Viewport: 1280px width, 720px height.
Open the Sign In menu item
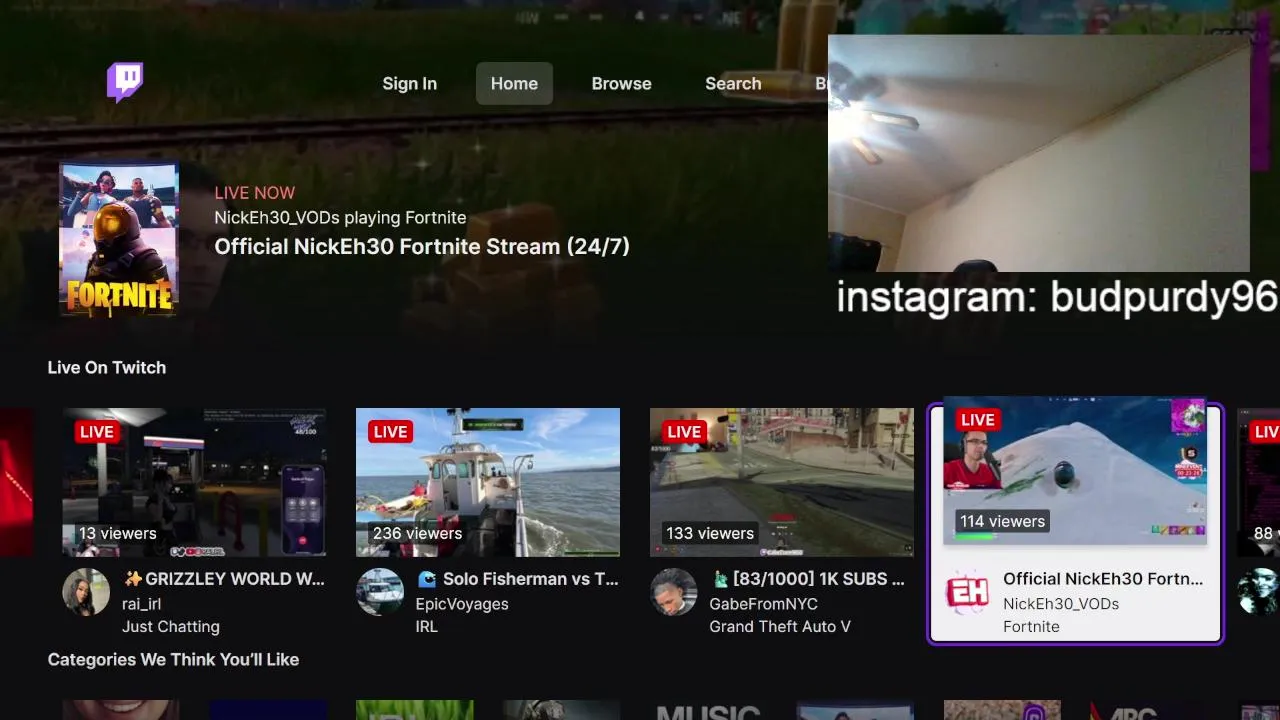[409, 84]
